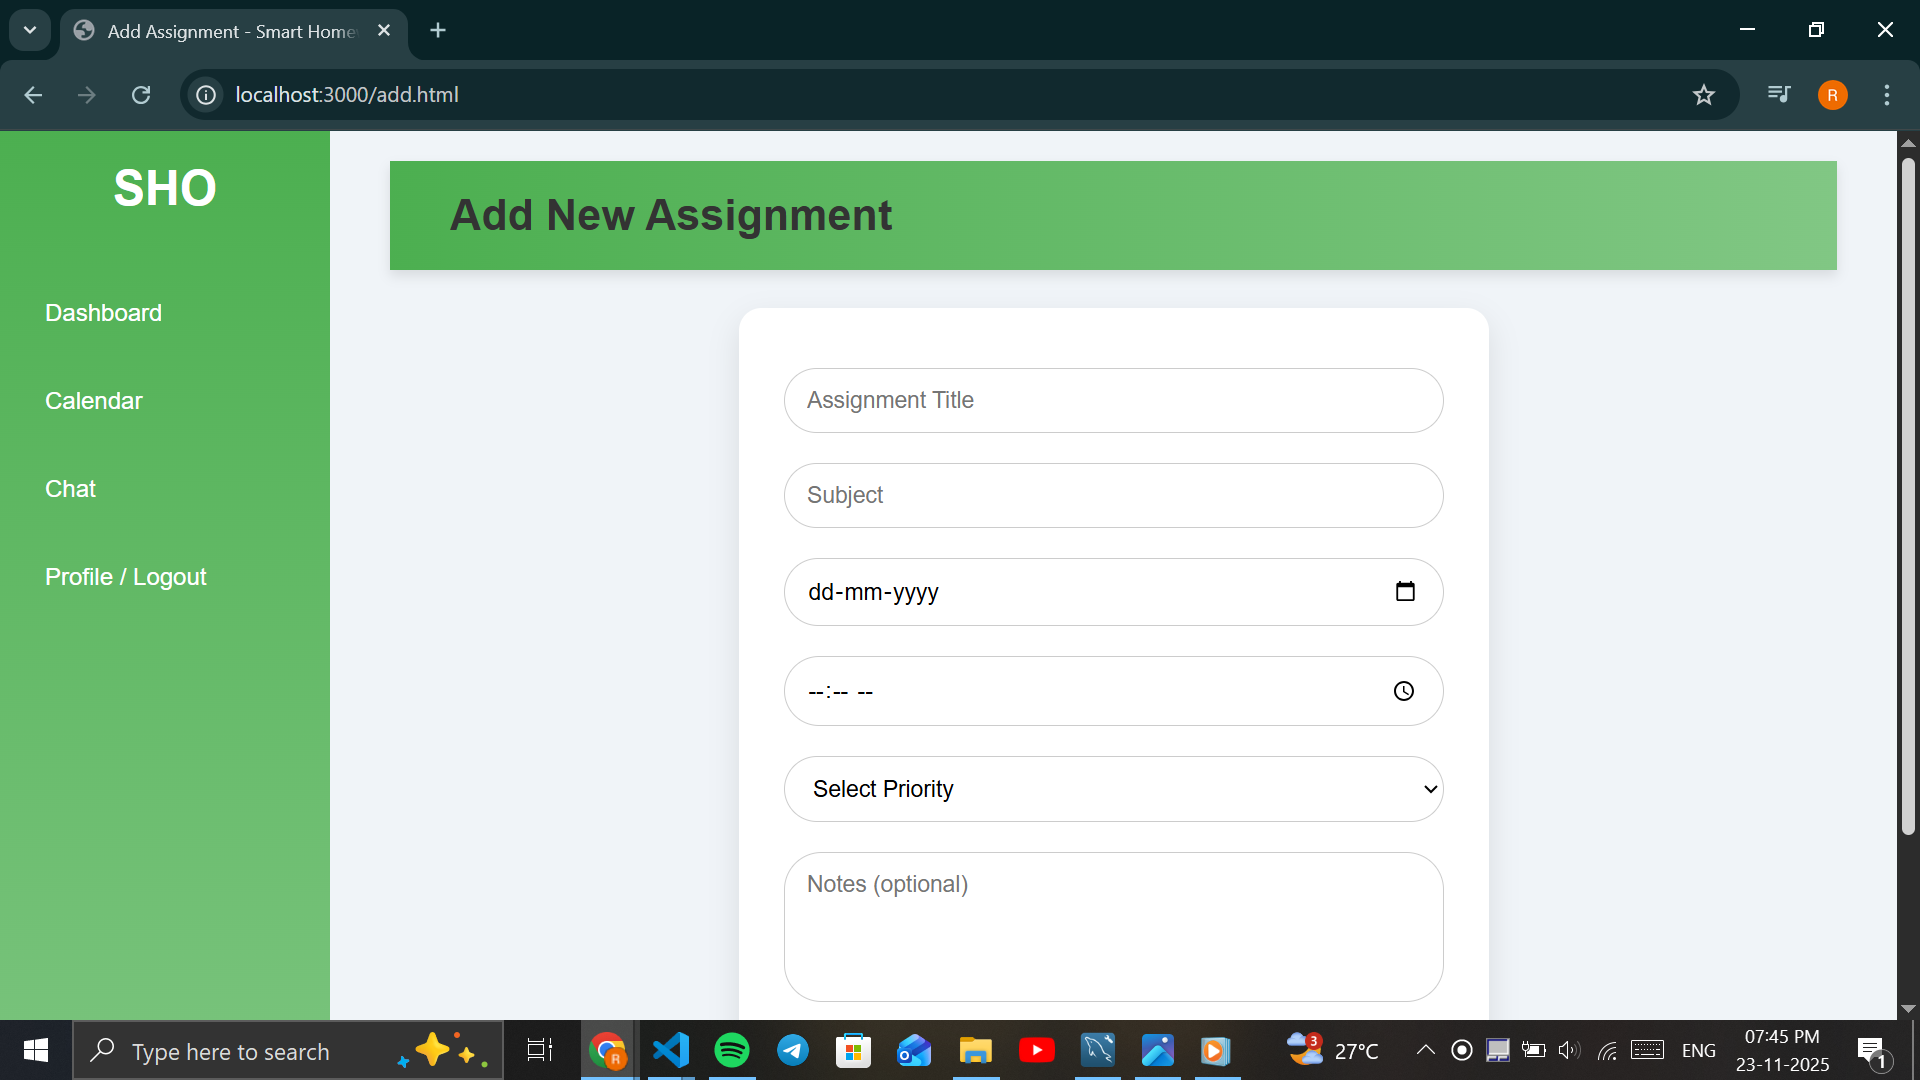Open Chrome media control icon
Image resolution: width=1920 pixels, height=1080 pixels.
1779,95
